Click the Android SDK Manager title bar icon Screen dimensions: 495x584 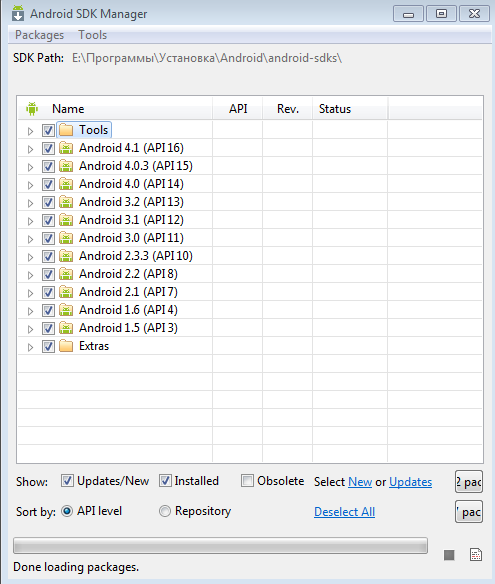click(18, 13)
